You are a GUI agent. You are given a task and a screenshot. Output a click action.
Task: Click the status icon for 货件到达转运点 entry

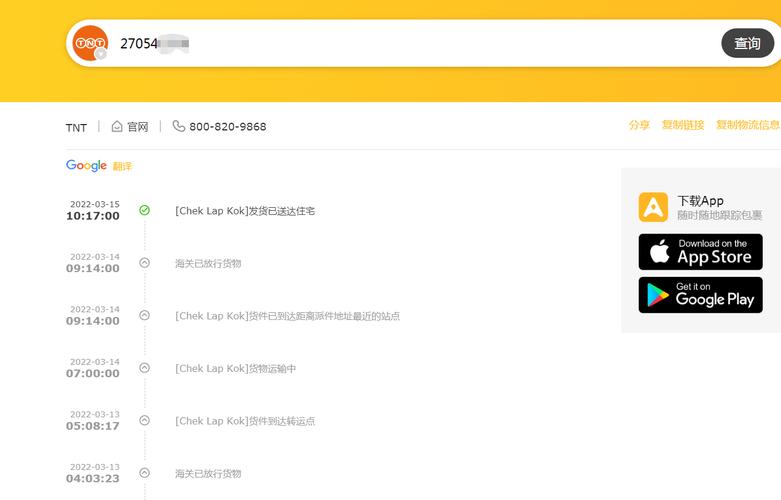tap(144, 420)
